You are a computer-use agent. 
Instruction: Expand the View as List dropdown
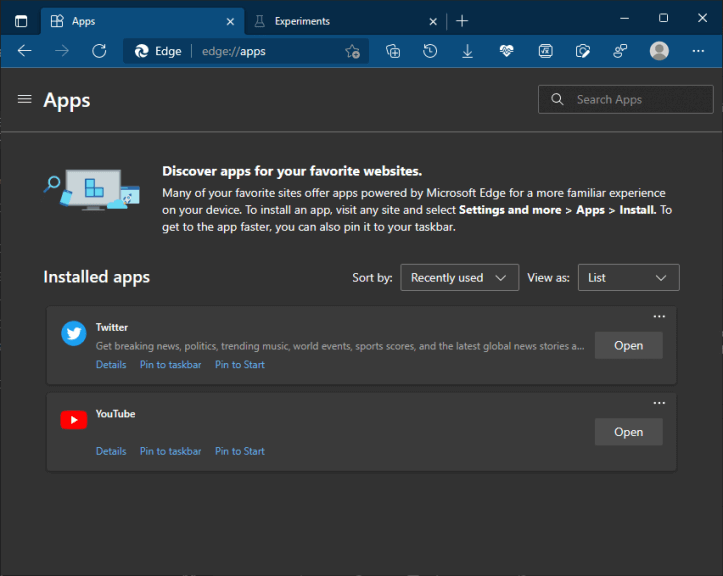(628, 278)
